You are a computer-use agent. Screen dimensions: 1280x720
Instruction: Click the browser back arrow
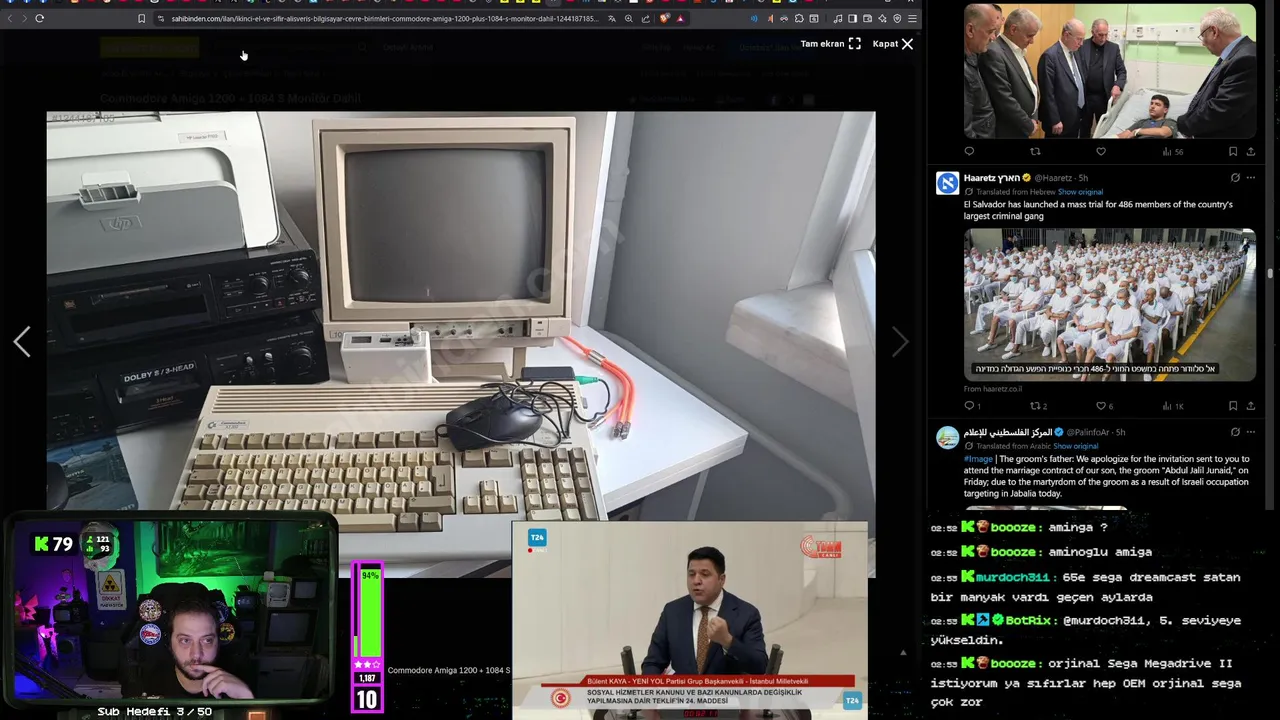10,18
